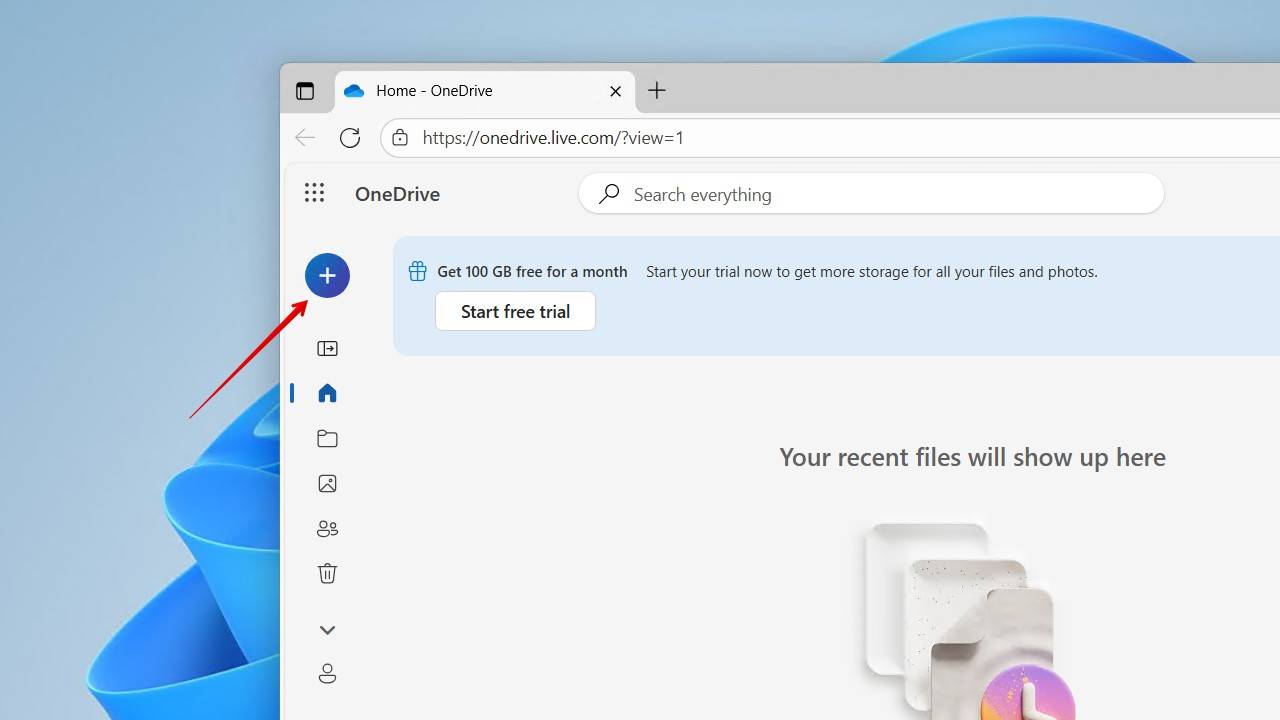Open the Photos section
1280x720 pixels.
click(x=327, y=483)
